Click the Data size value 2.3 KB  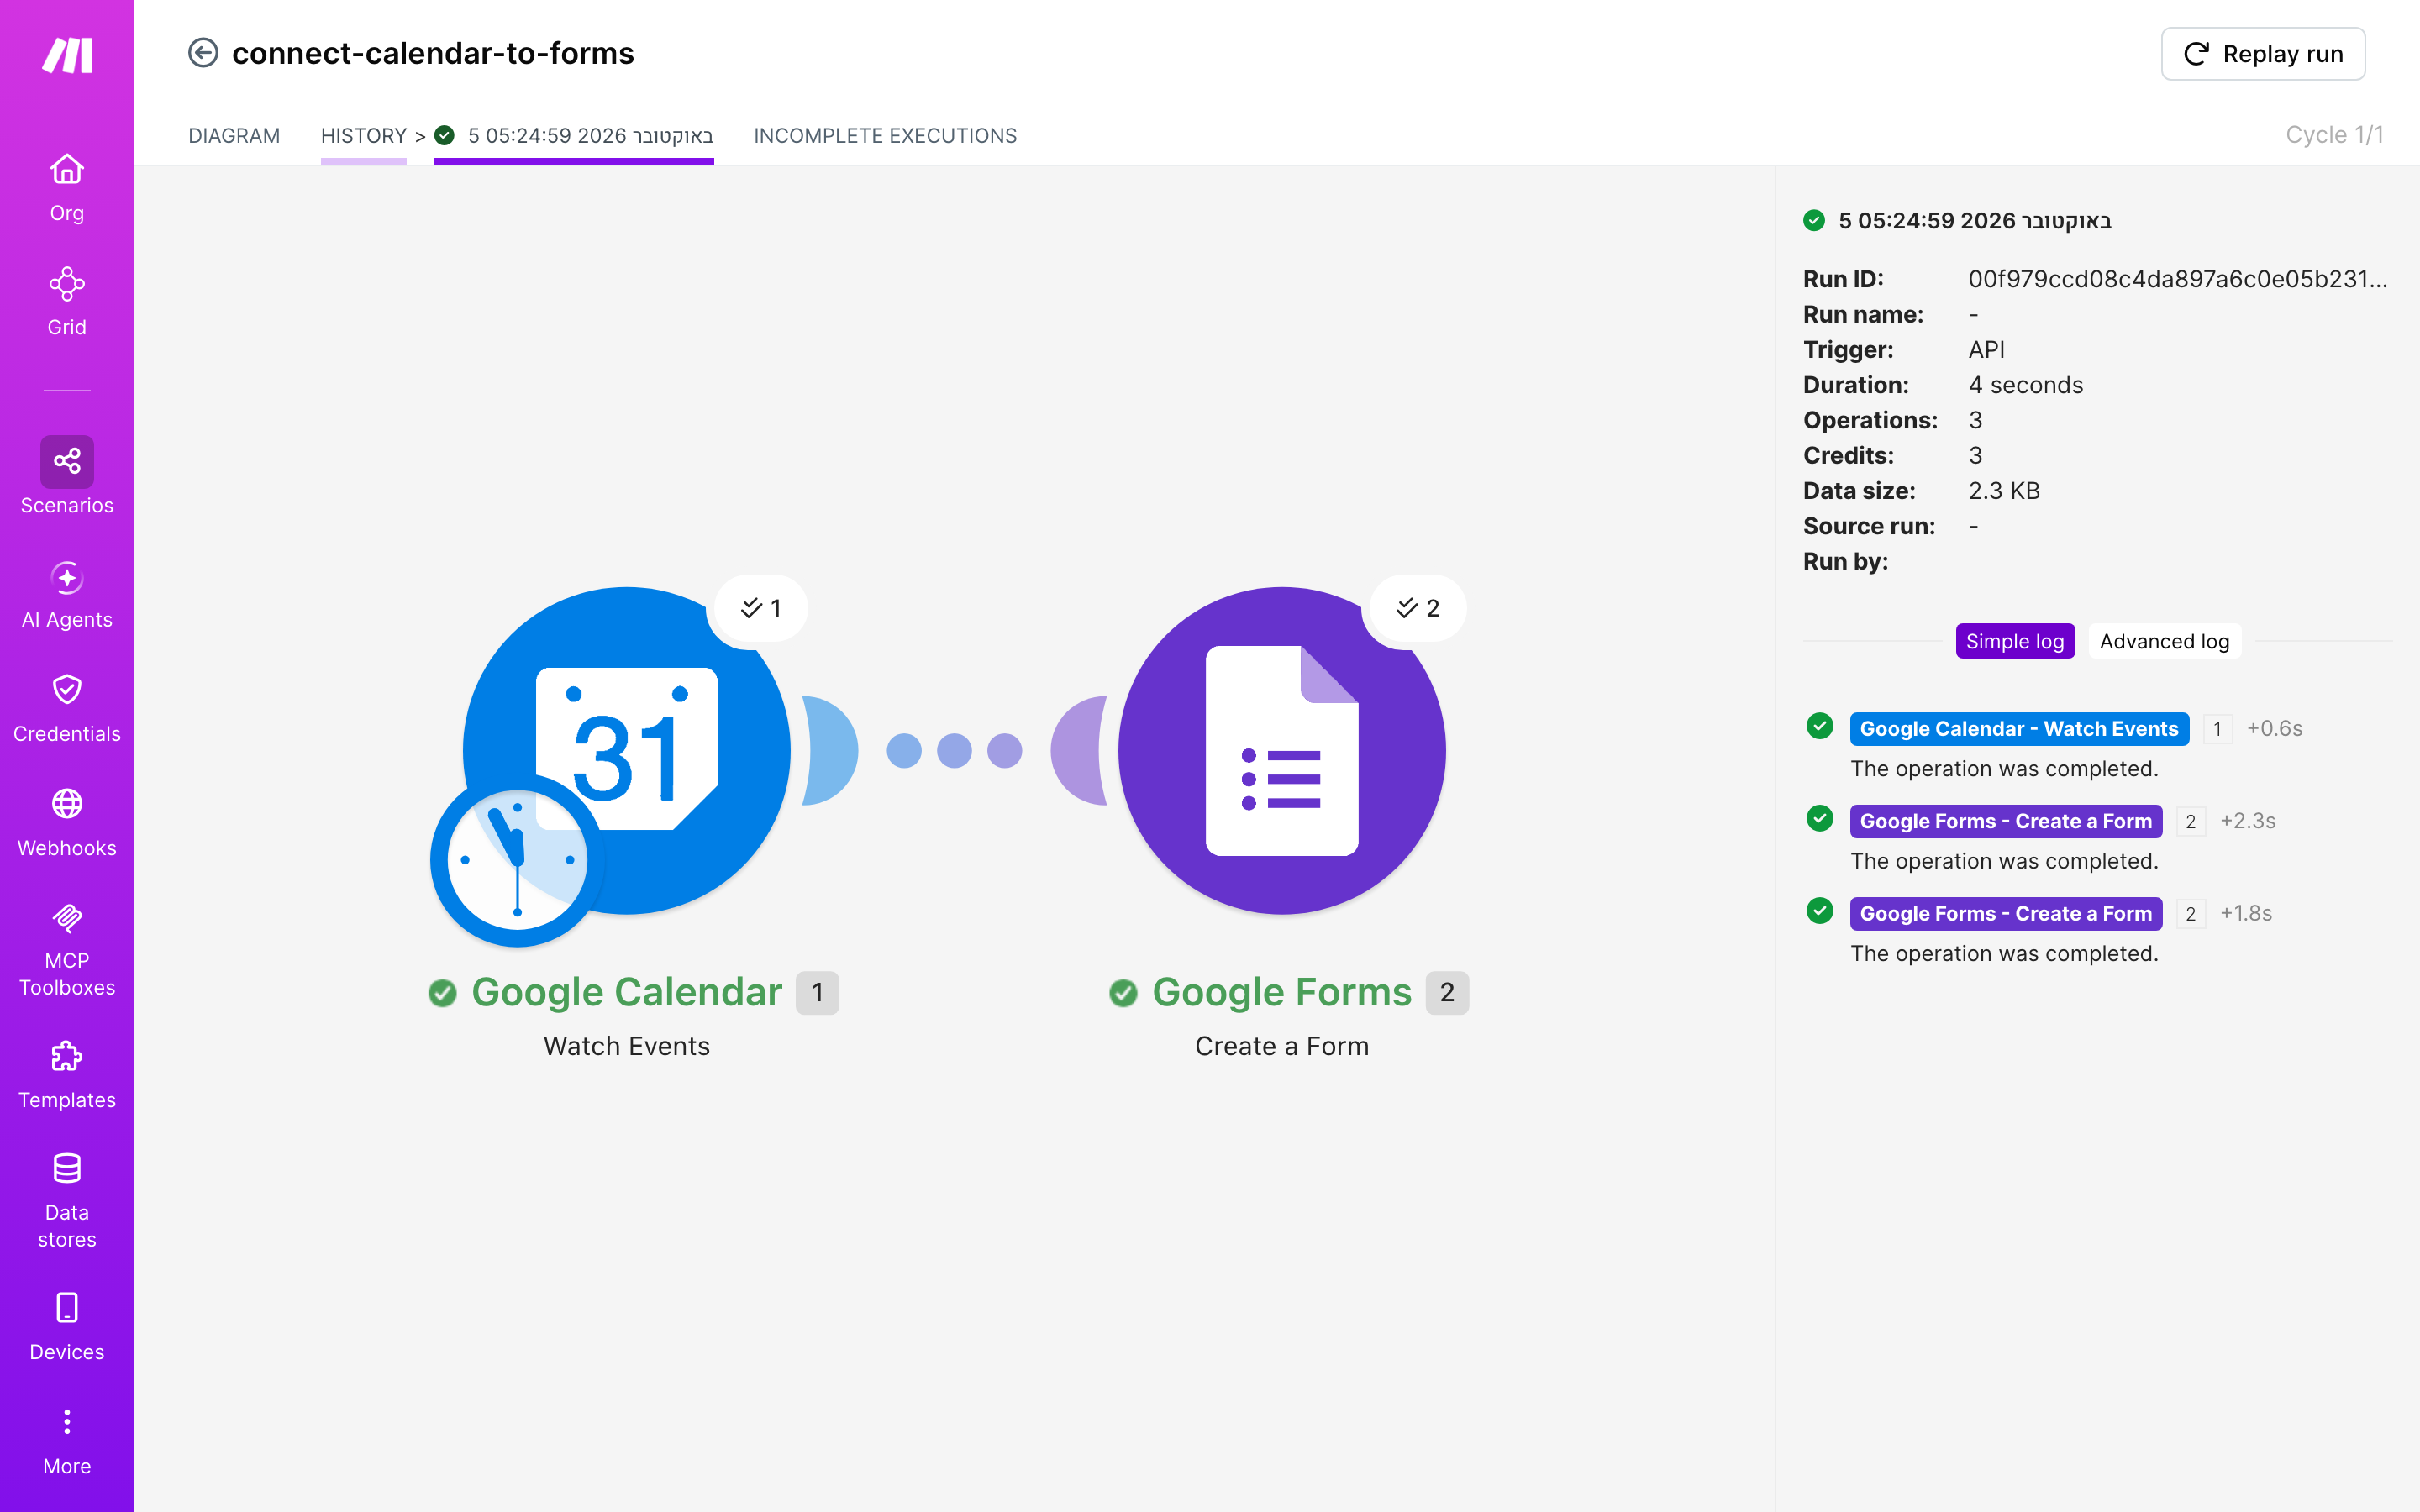pyautogui.click(x=2004, y=491)
